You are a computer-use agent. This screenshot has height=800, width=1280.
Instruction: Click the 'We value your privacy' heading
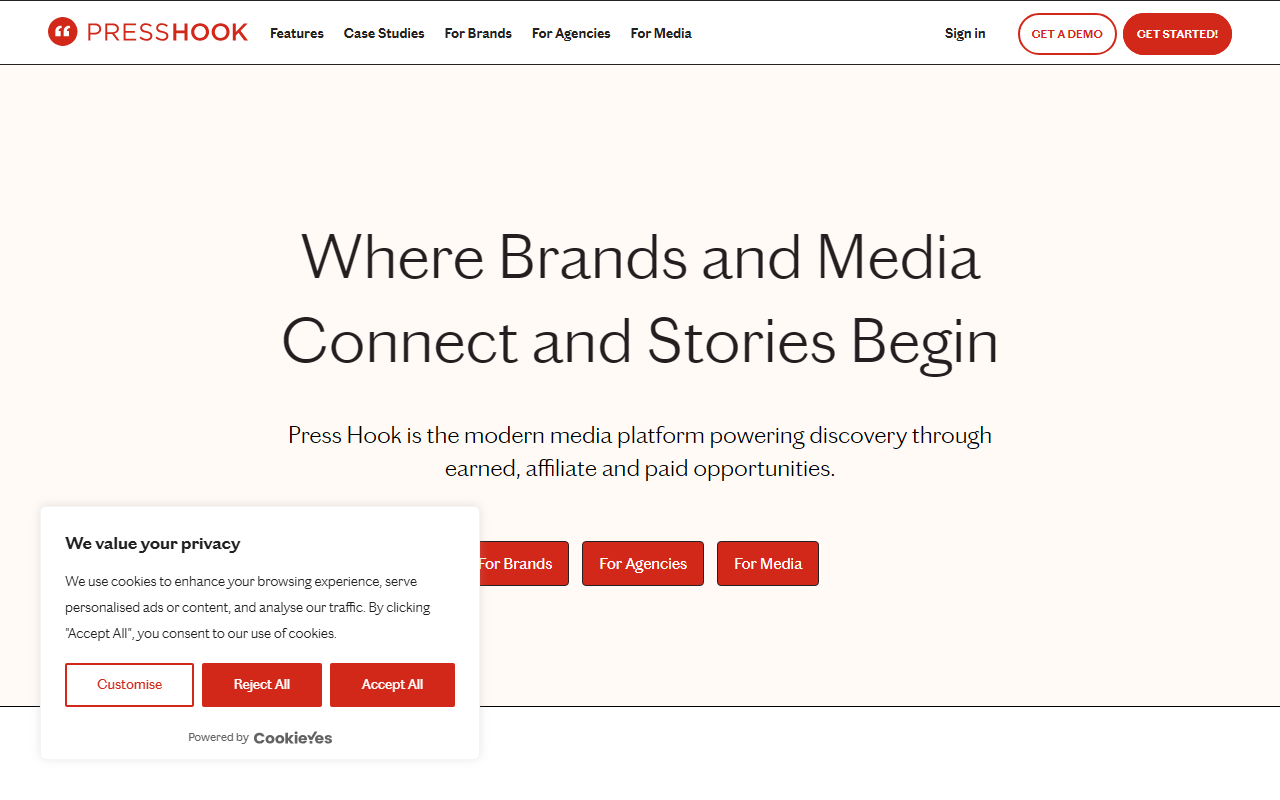click(x=153, y=544)
